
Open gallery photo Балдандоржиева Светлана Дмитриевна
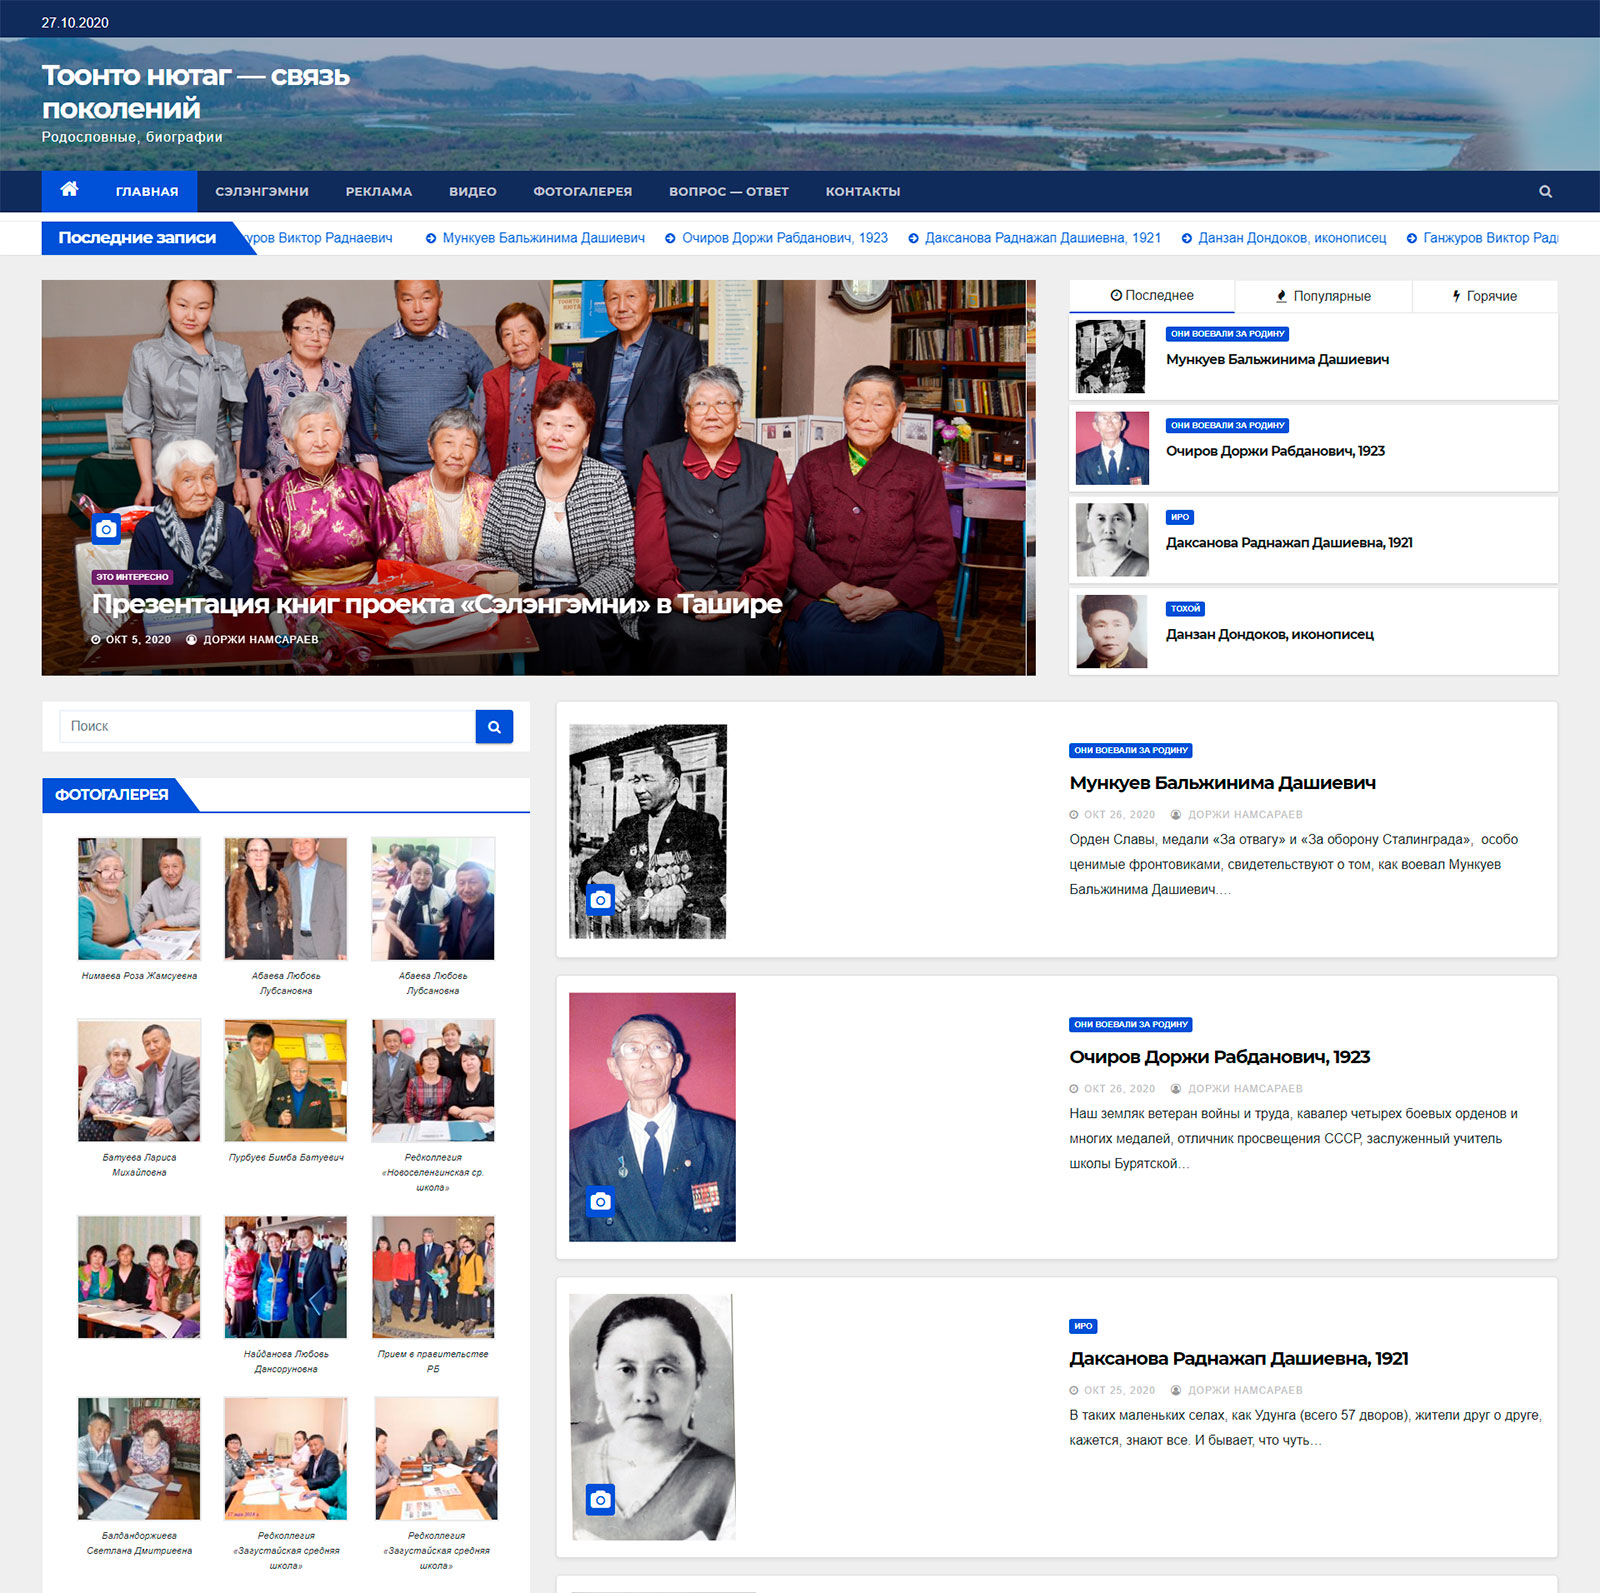click(139, 1458)
